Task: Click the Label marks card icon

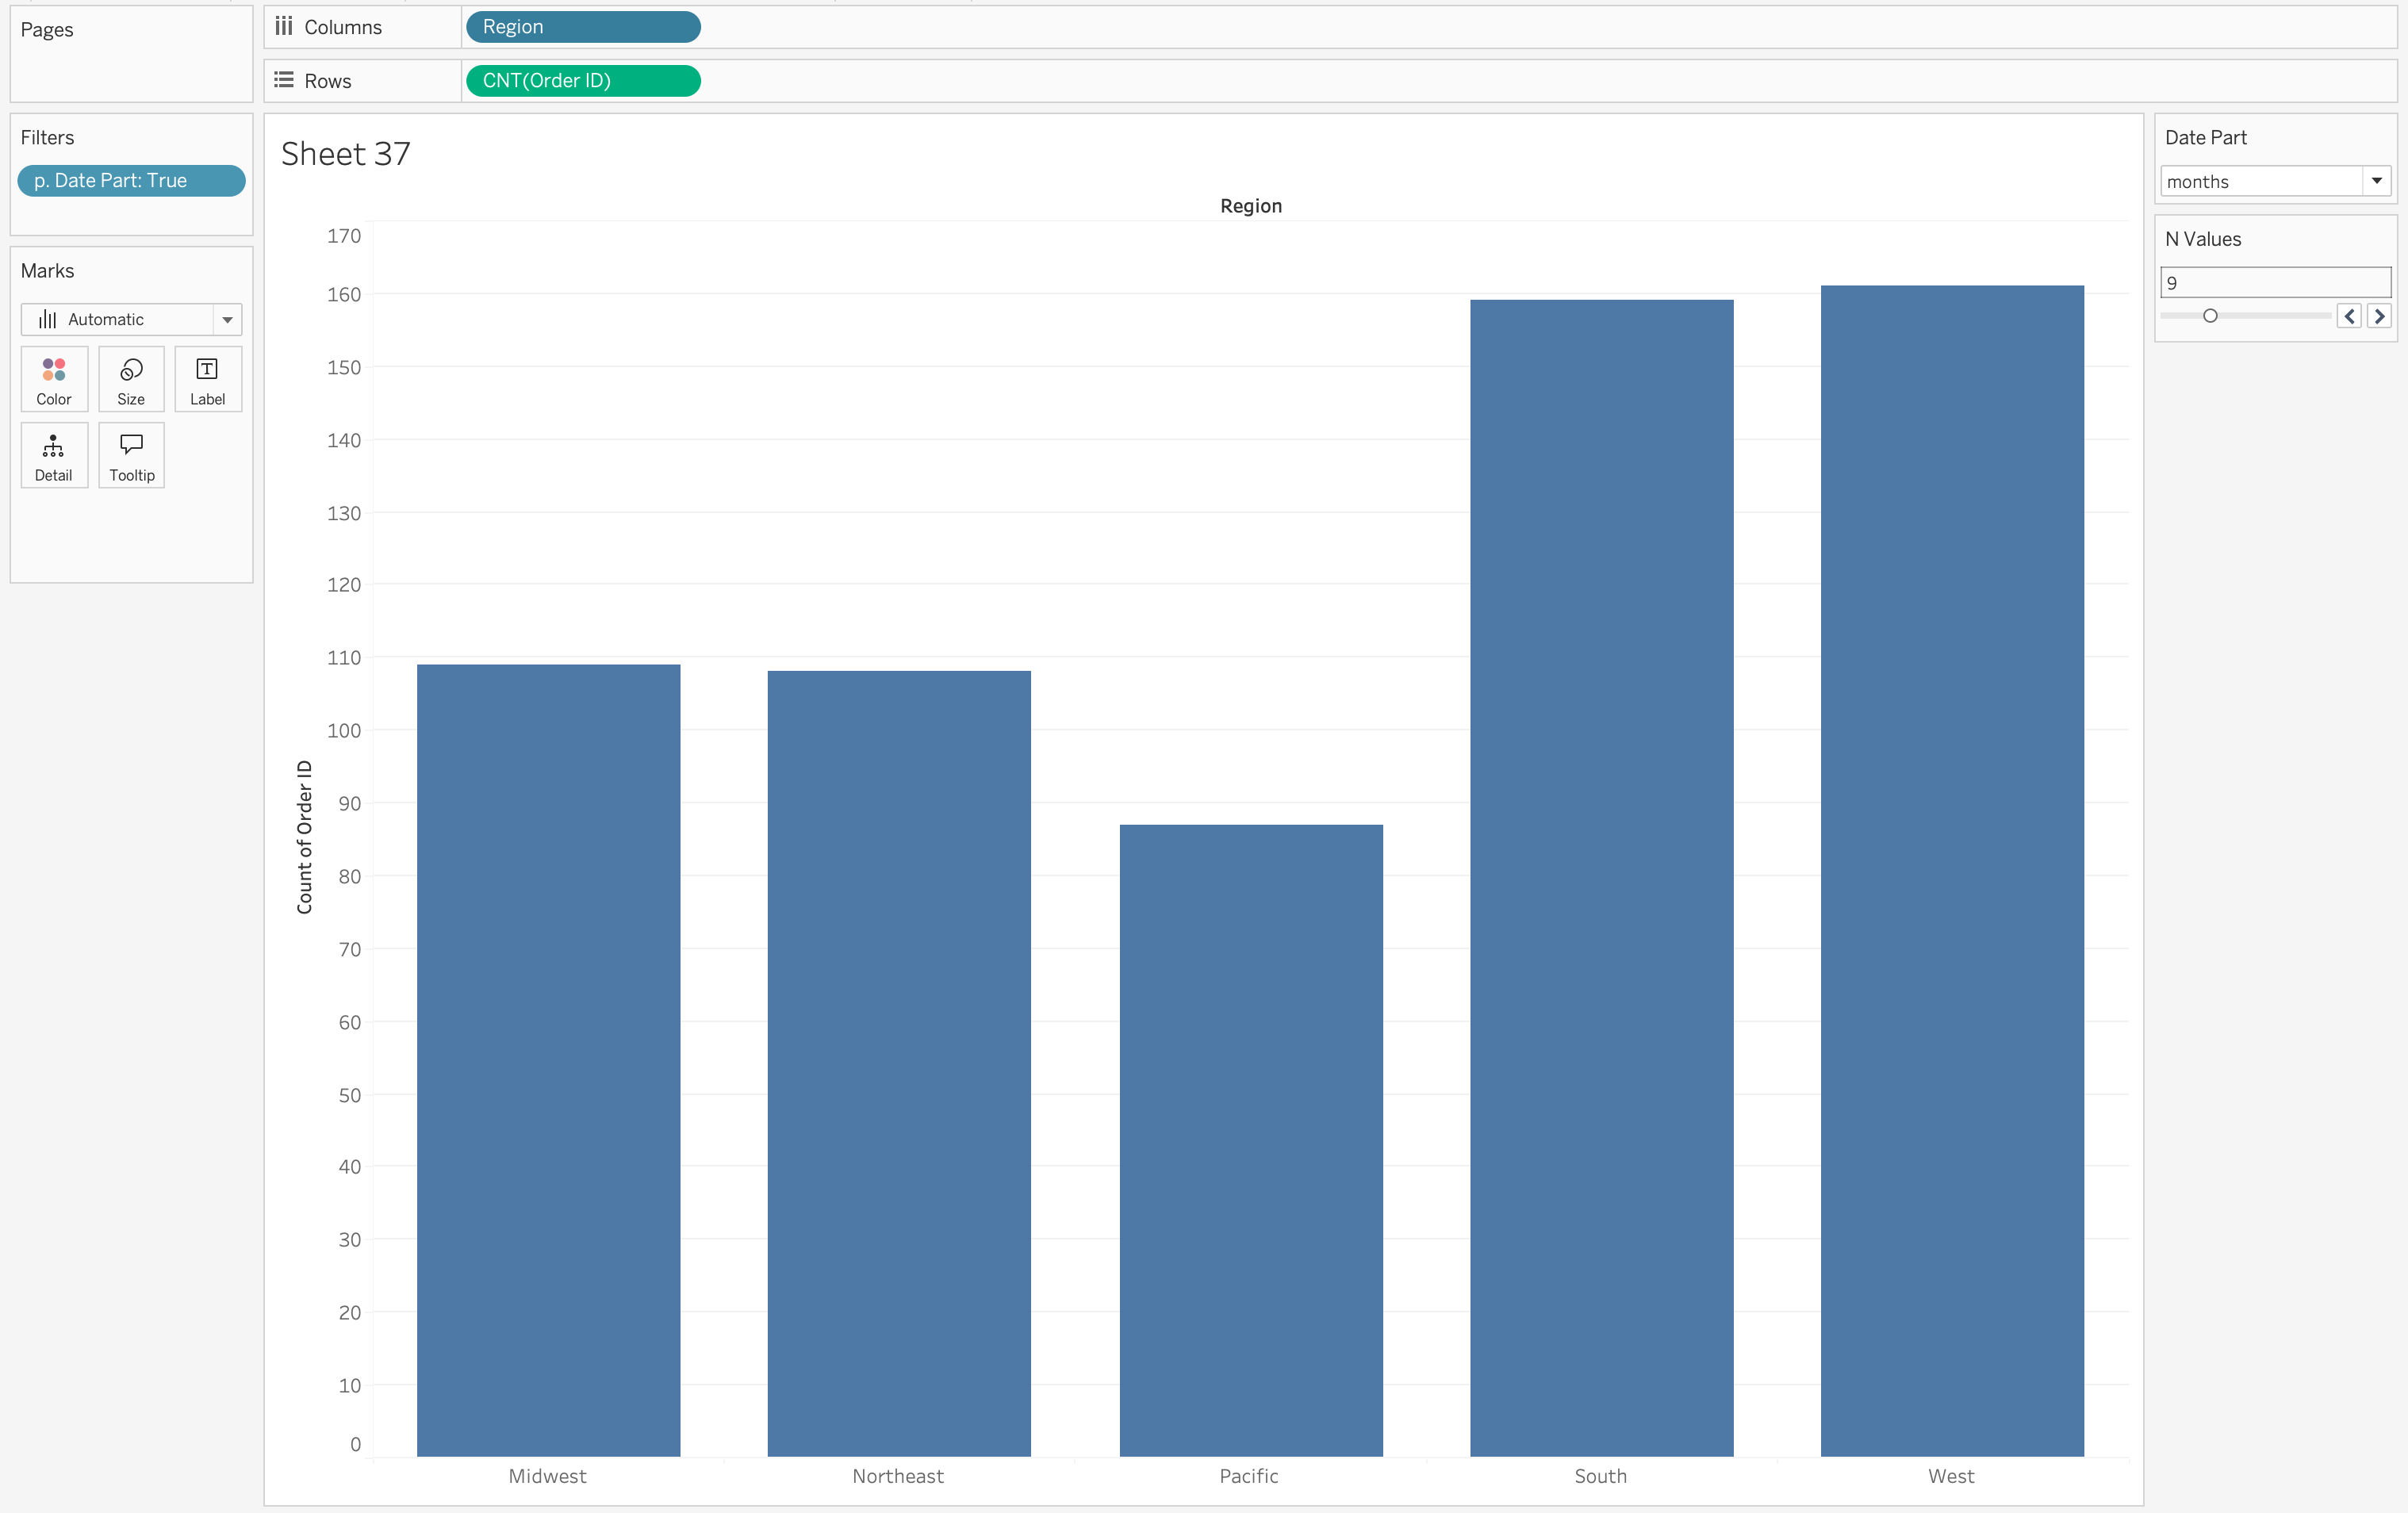Action: coord(207,370)
